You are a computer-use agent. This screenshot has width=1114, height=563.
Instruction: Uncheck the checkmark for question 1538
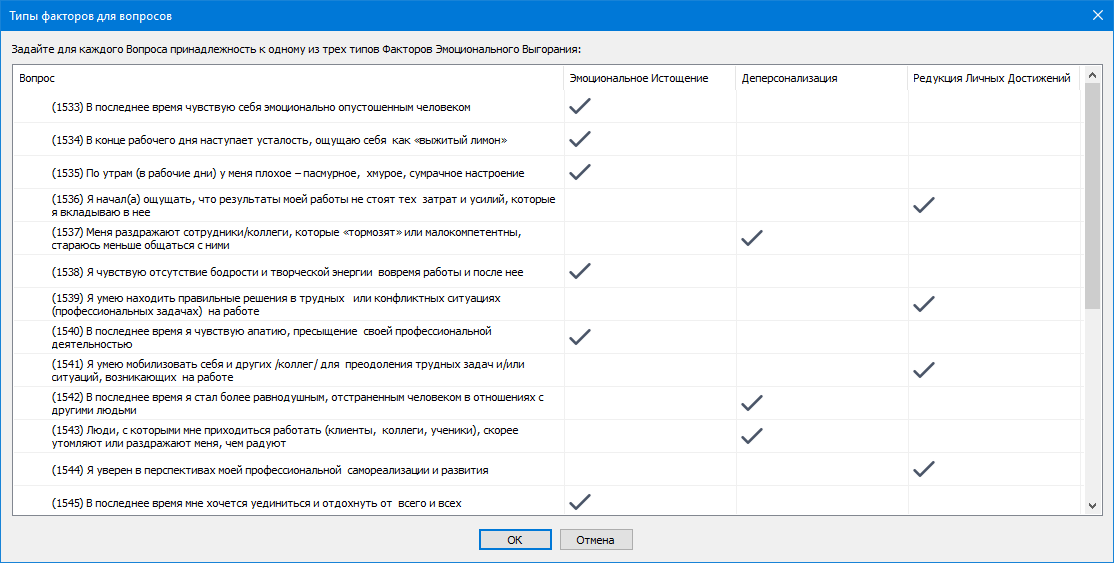(580, 271)
